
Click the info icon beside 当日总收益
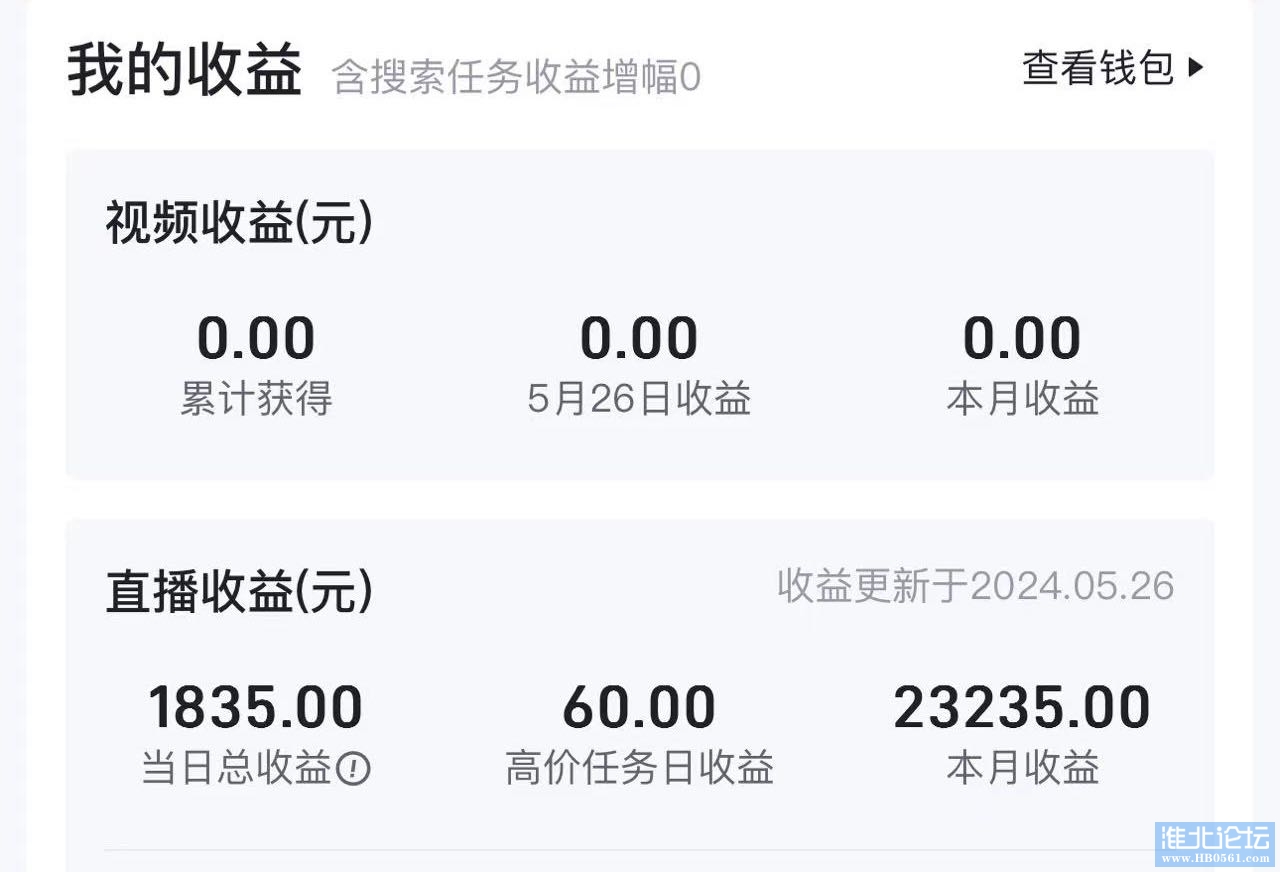353,769
